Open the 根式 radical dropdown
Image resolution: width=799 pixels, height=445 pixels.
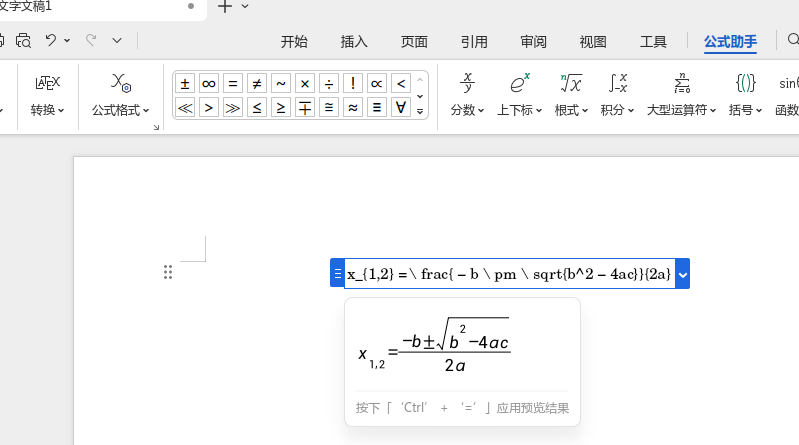[x=571, y=110]
